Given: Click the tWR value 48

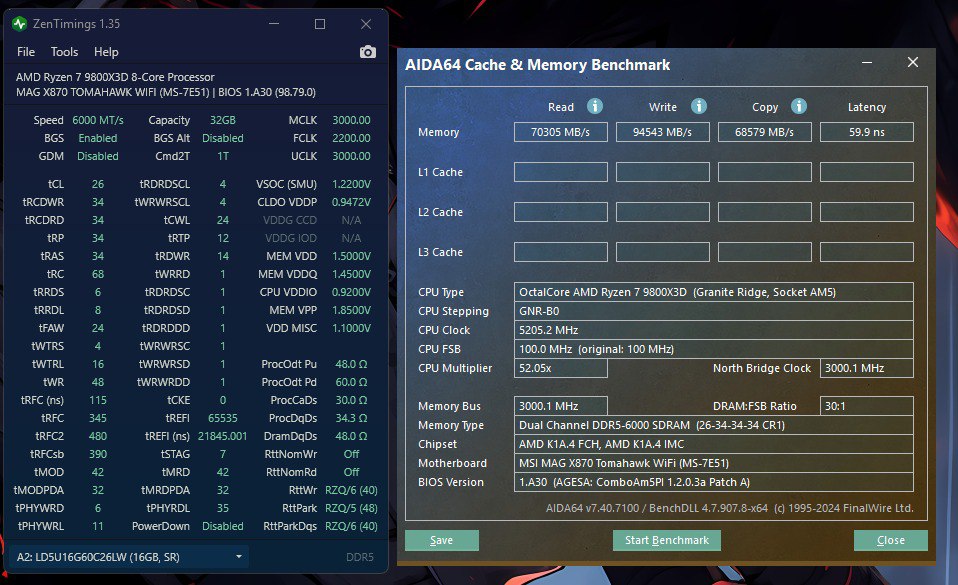Looking at the screenshot, I should click(x=98, y=382).
